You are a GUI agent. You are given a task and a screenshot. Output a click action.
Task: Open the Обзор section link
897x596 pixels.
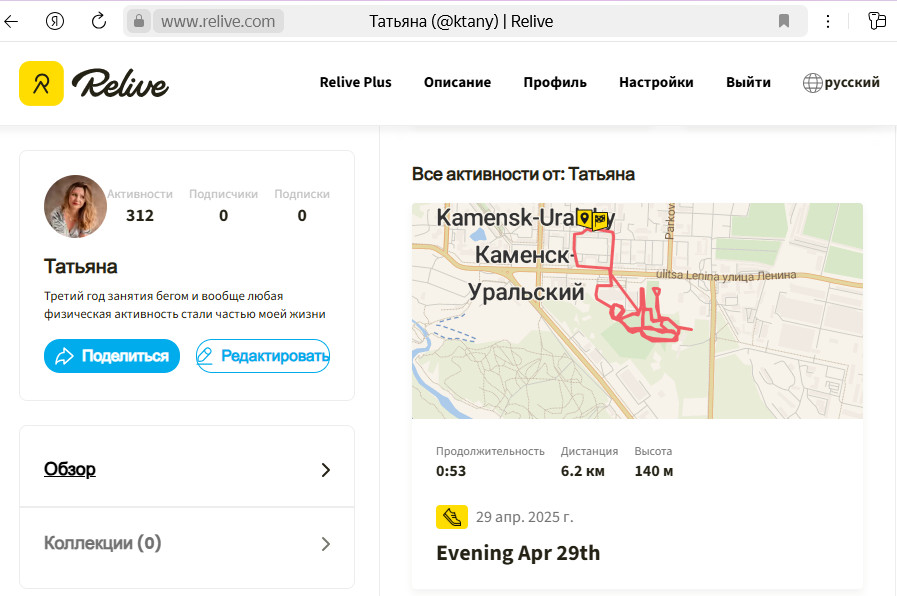coord(70,469)
